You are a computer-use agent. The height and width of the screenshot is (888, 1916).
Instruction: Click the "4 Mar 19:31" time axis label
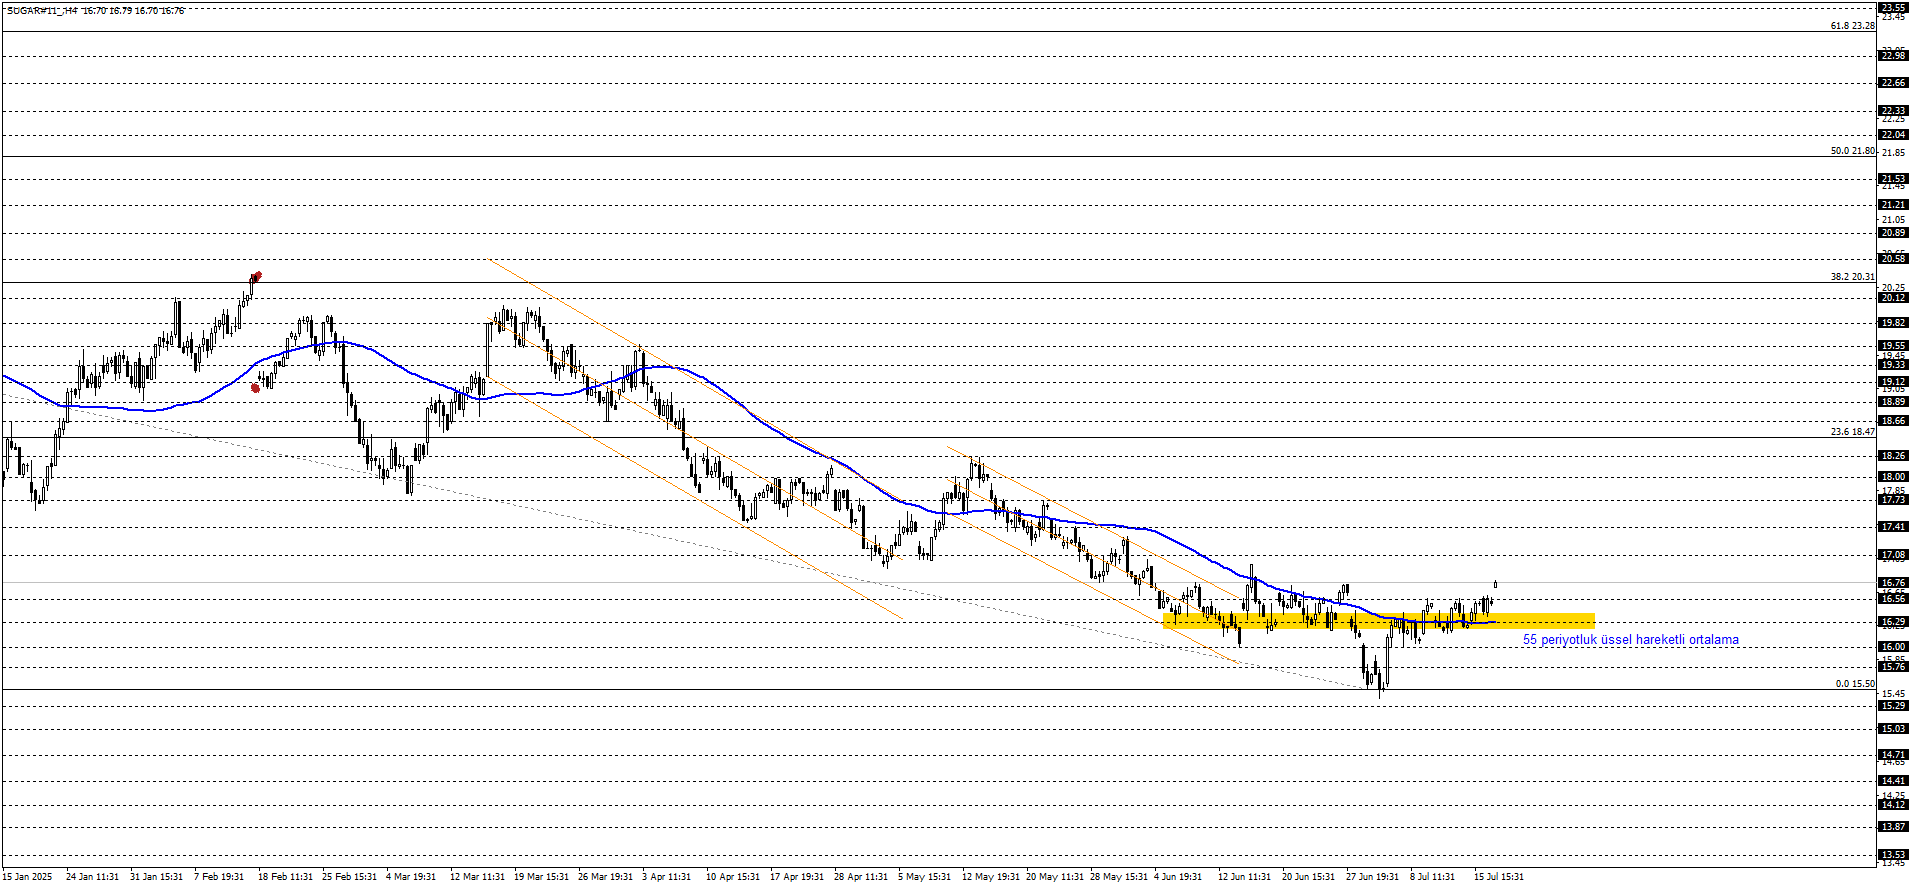[411, 877]
